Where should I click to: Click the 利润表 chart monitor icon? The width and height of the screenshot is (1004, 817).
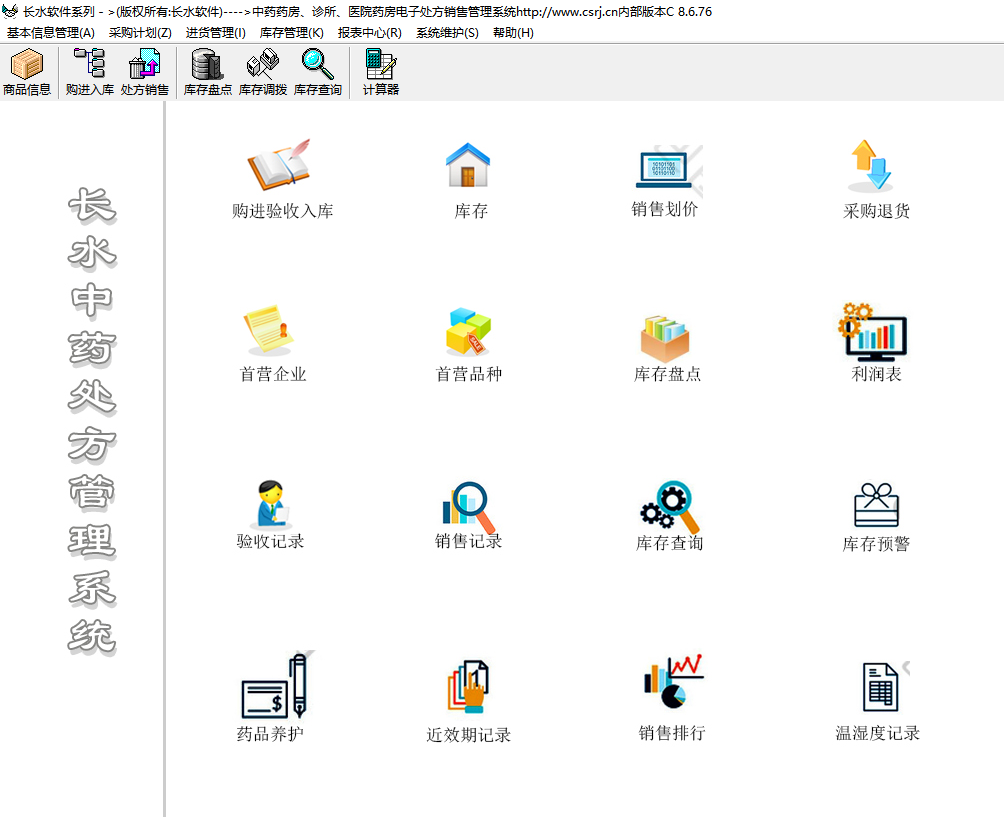coord(873,331)
